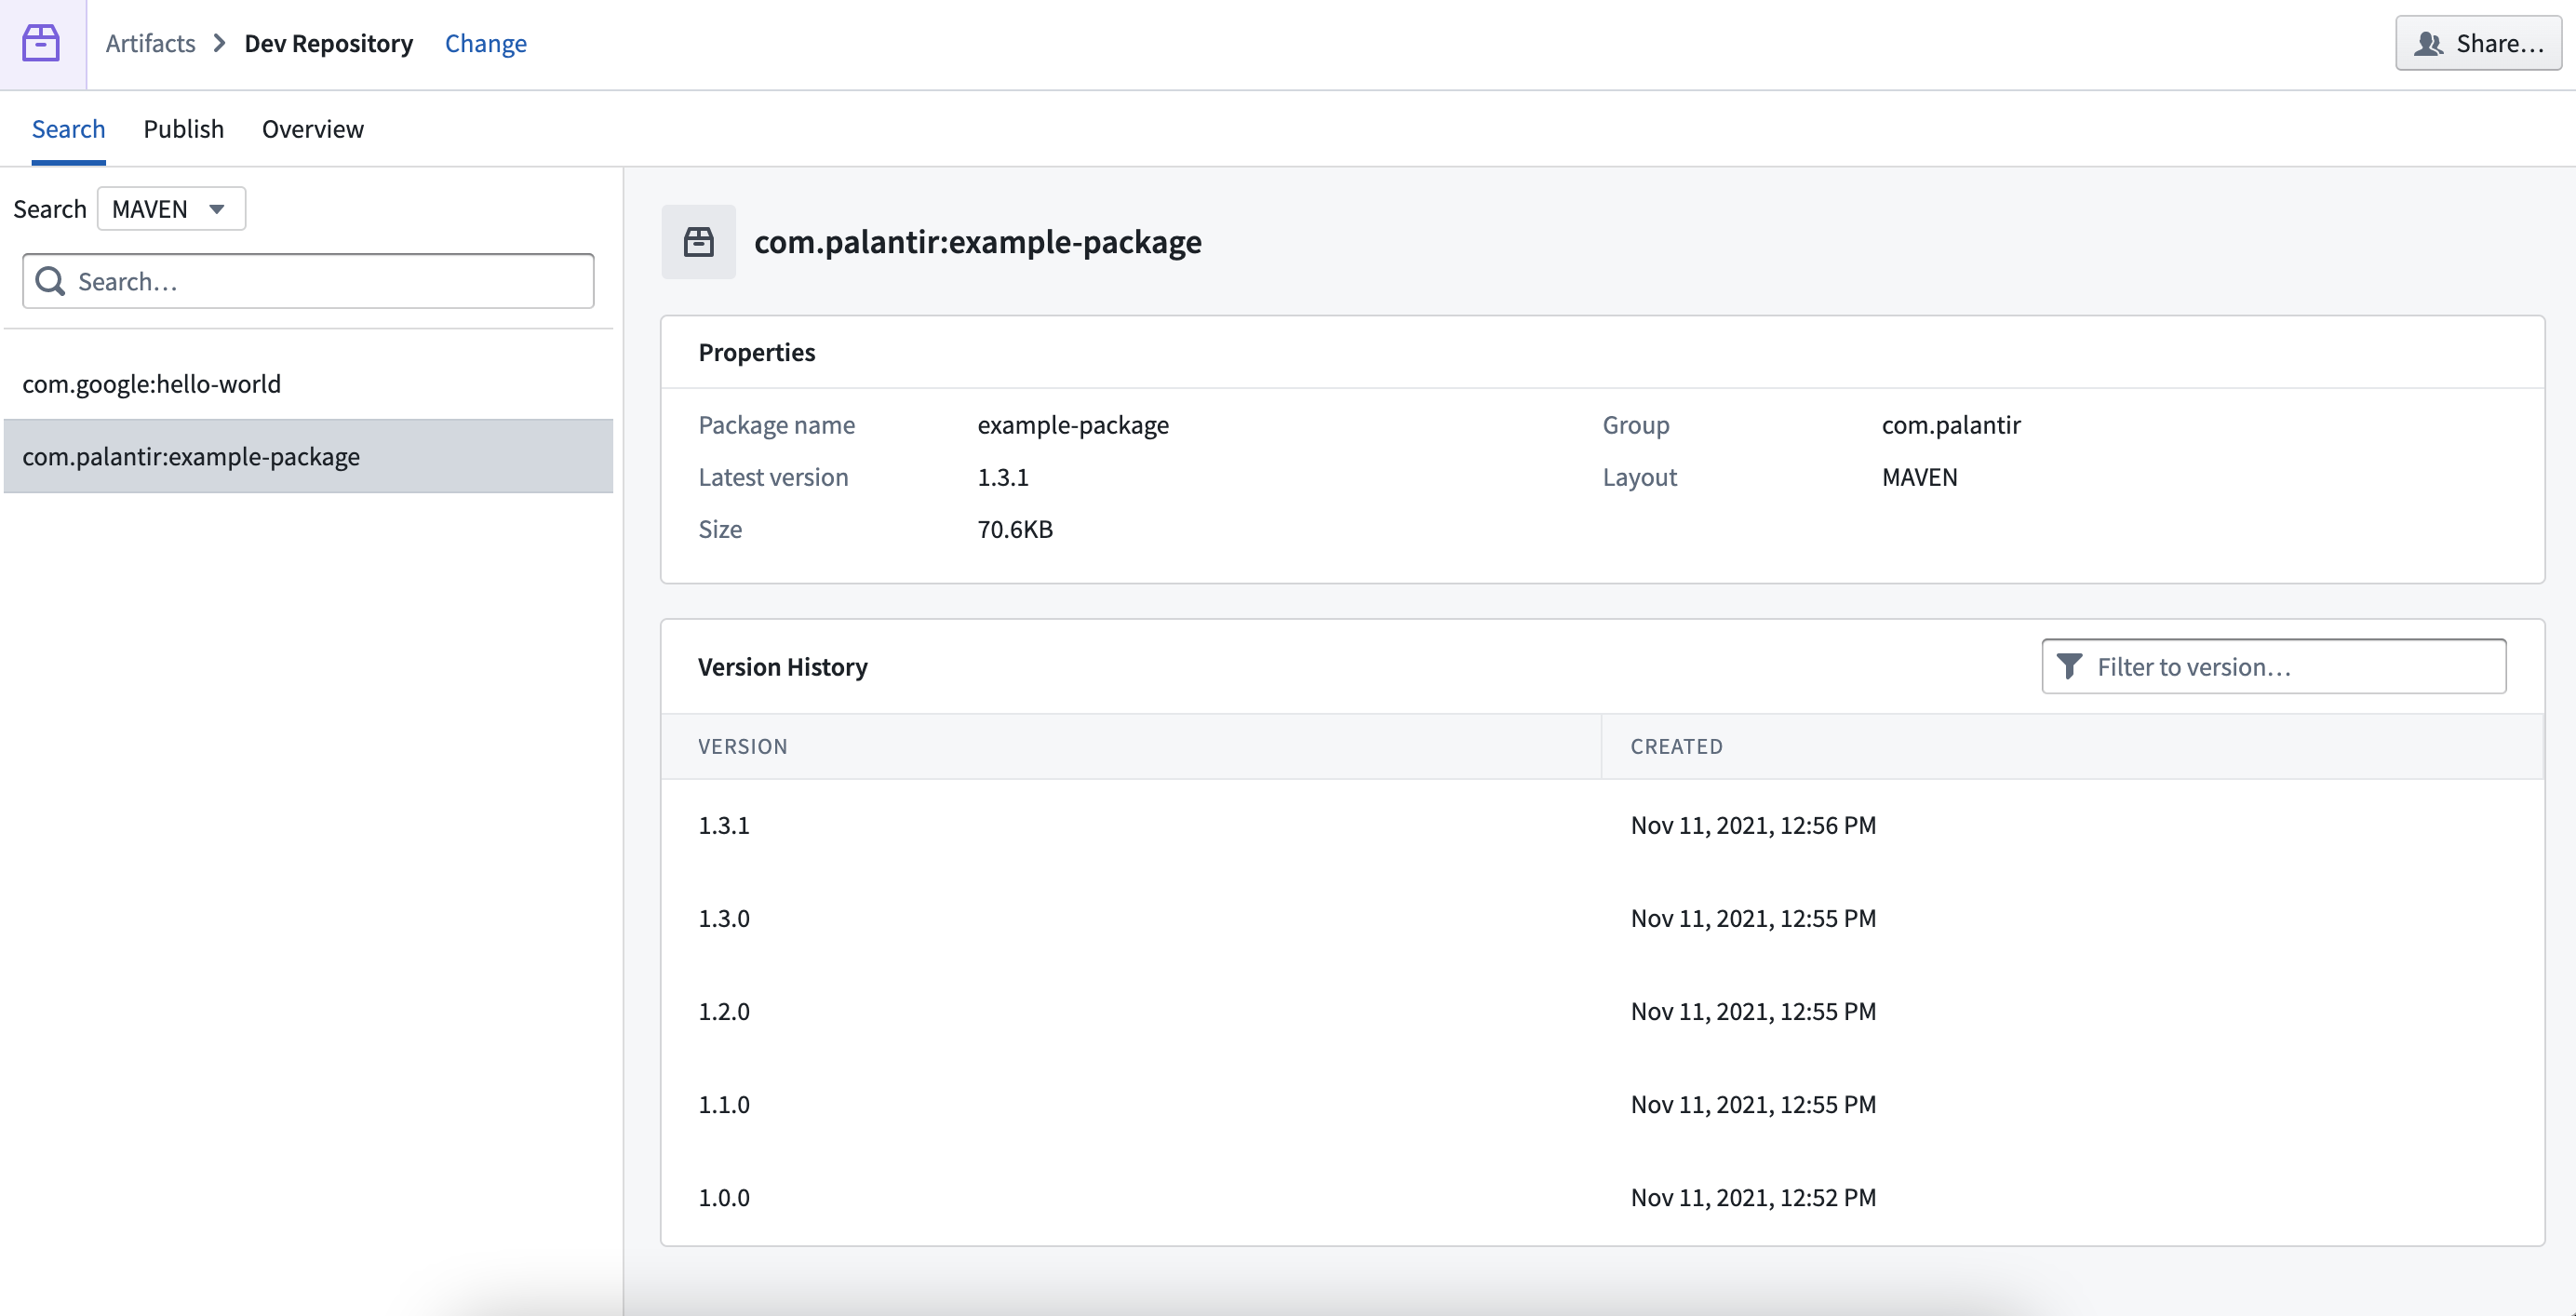Click the Search input field
The width and height of the screenshot is (2576, 1316).
[309, 280]
